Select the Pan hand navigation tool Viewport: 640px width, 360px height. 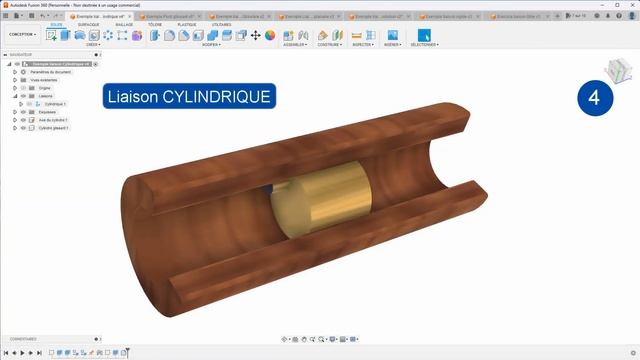(x=304, y=339)
